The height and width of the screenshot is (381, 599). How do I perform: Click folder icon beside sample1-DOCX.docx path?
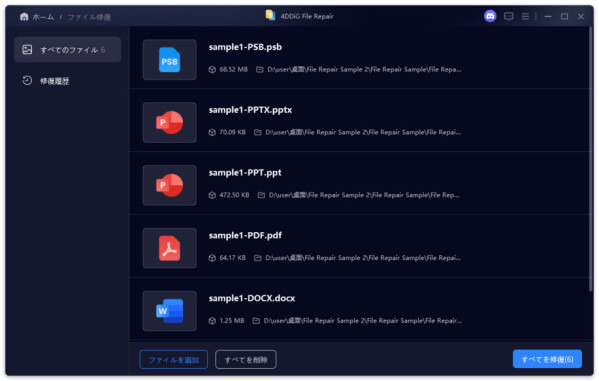[x=256, y=321]
